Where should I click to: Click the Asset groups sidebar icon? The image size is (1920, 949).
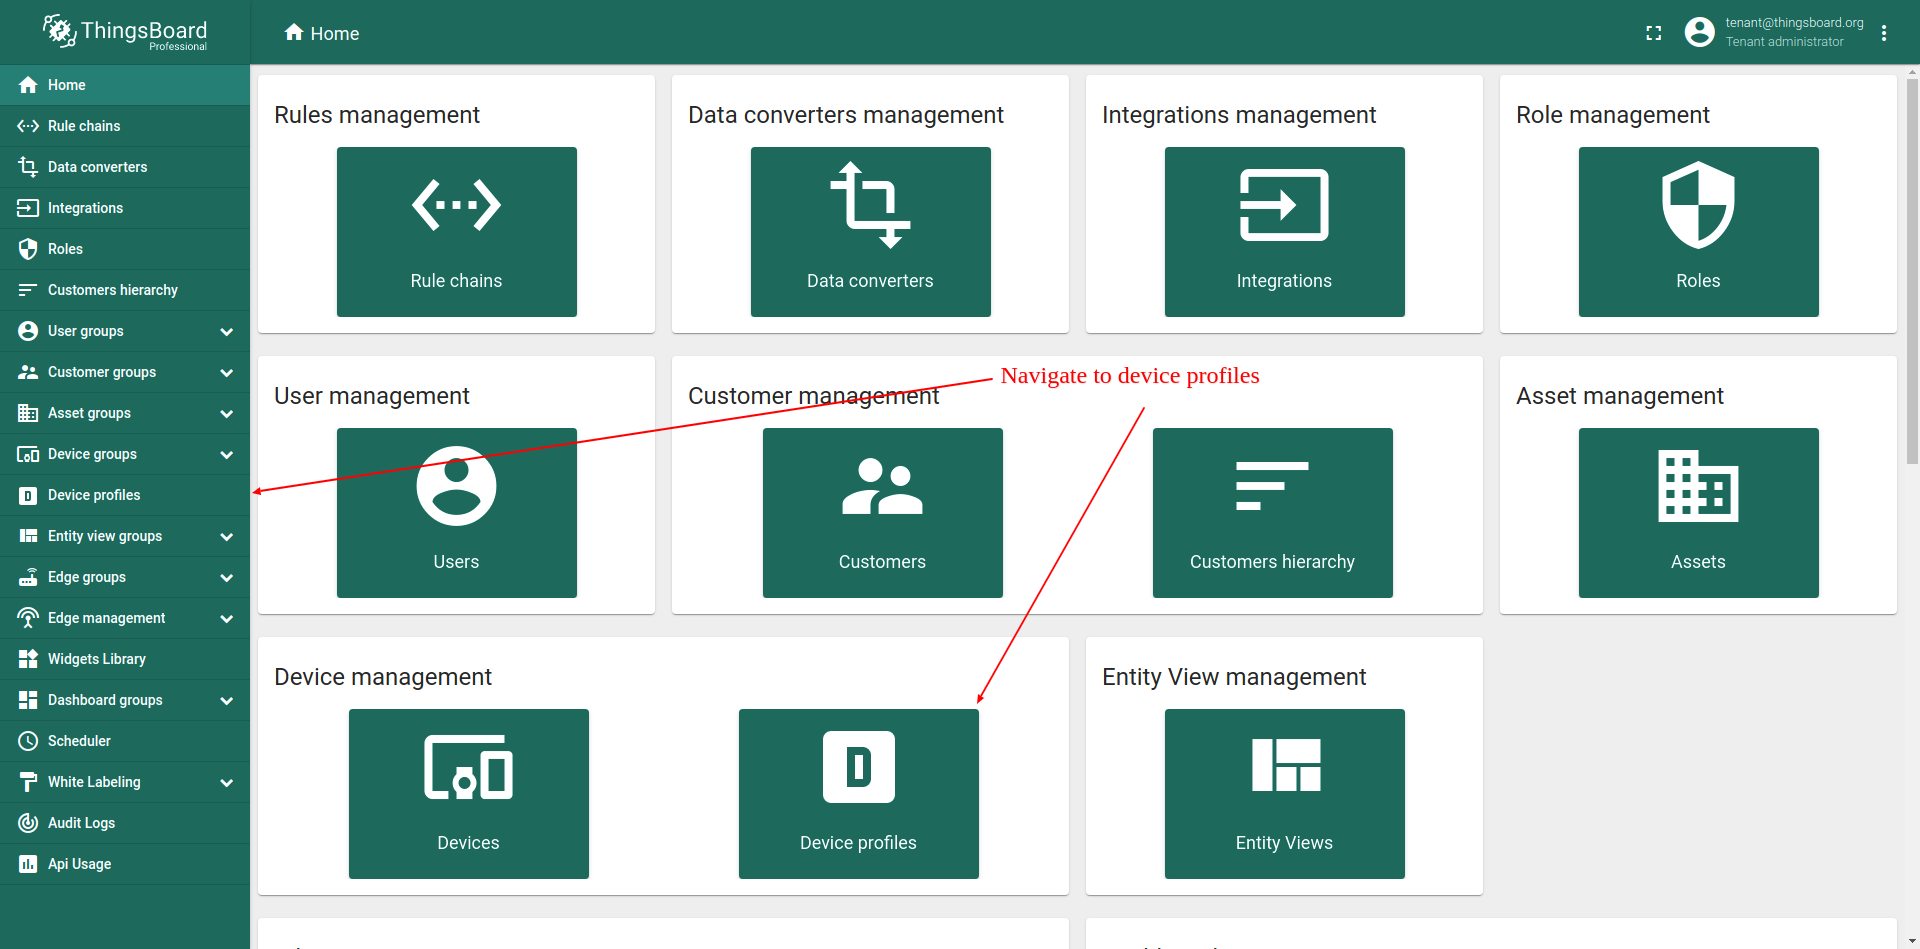point(28,413)
